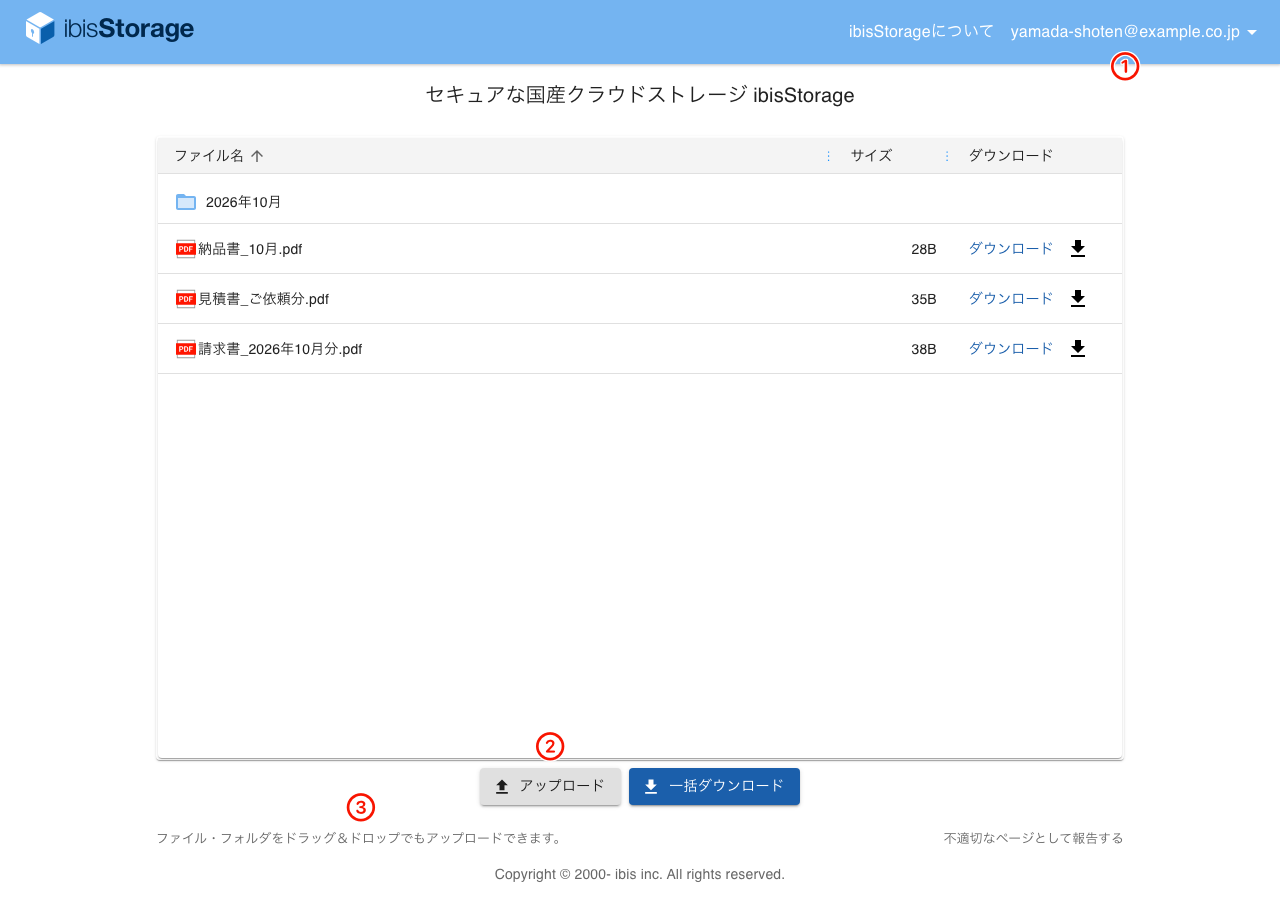Screen dimensions: 1280x900
Task: Select file name 納品書_10月.pdf
Action: [x=250, y=249]
